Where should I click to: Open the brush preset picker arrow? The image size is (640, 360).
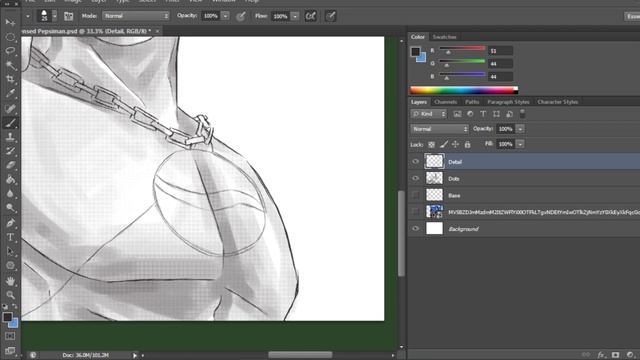click(x=54, y=16)
